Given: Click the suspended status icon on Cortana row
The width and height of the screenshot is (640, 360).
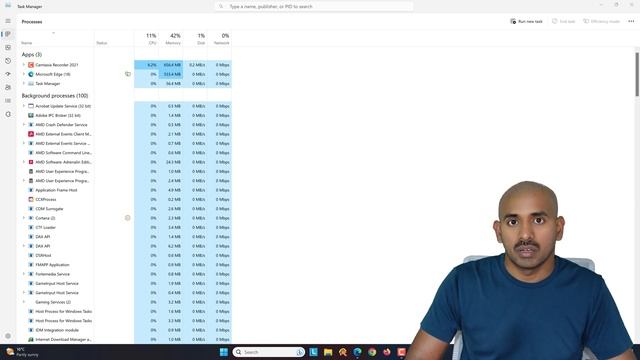Looking at the screenshot, I should coord(128,218).
